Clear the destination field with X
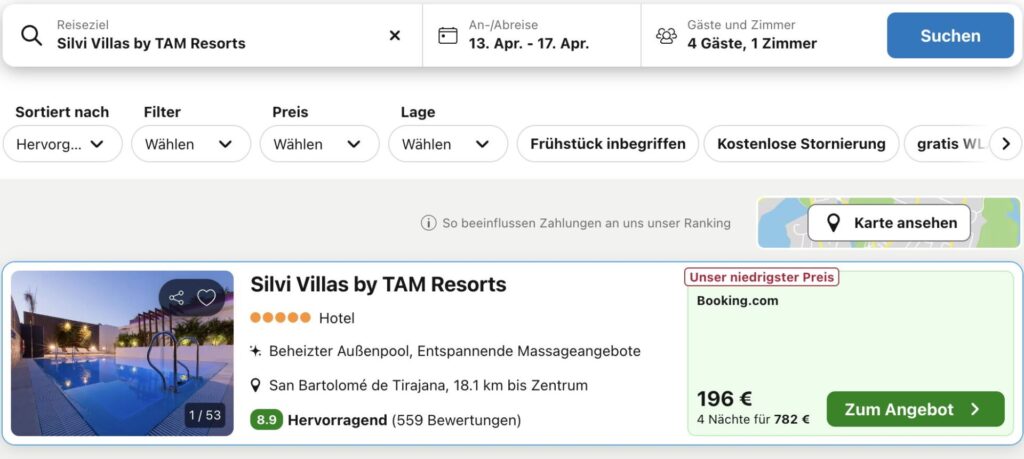The image size is (1024, 459). click(395, 36)
